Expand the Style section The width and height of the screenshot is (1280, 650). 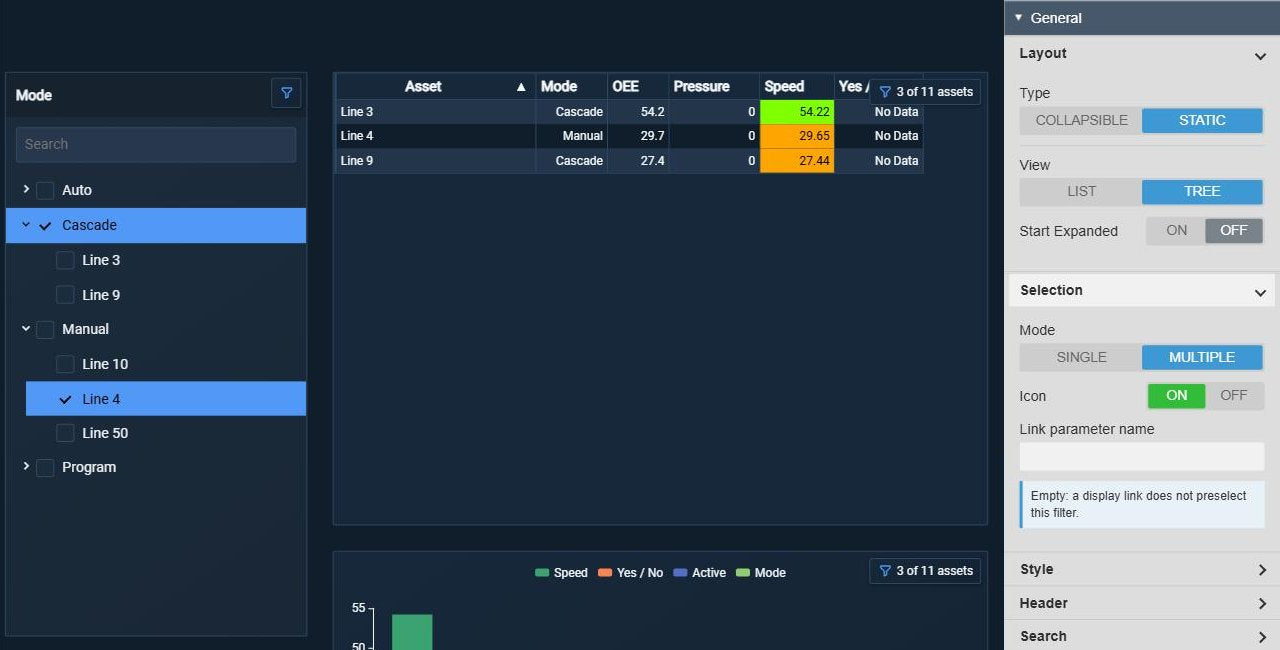[1142, 569]
